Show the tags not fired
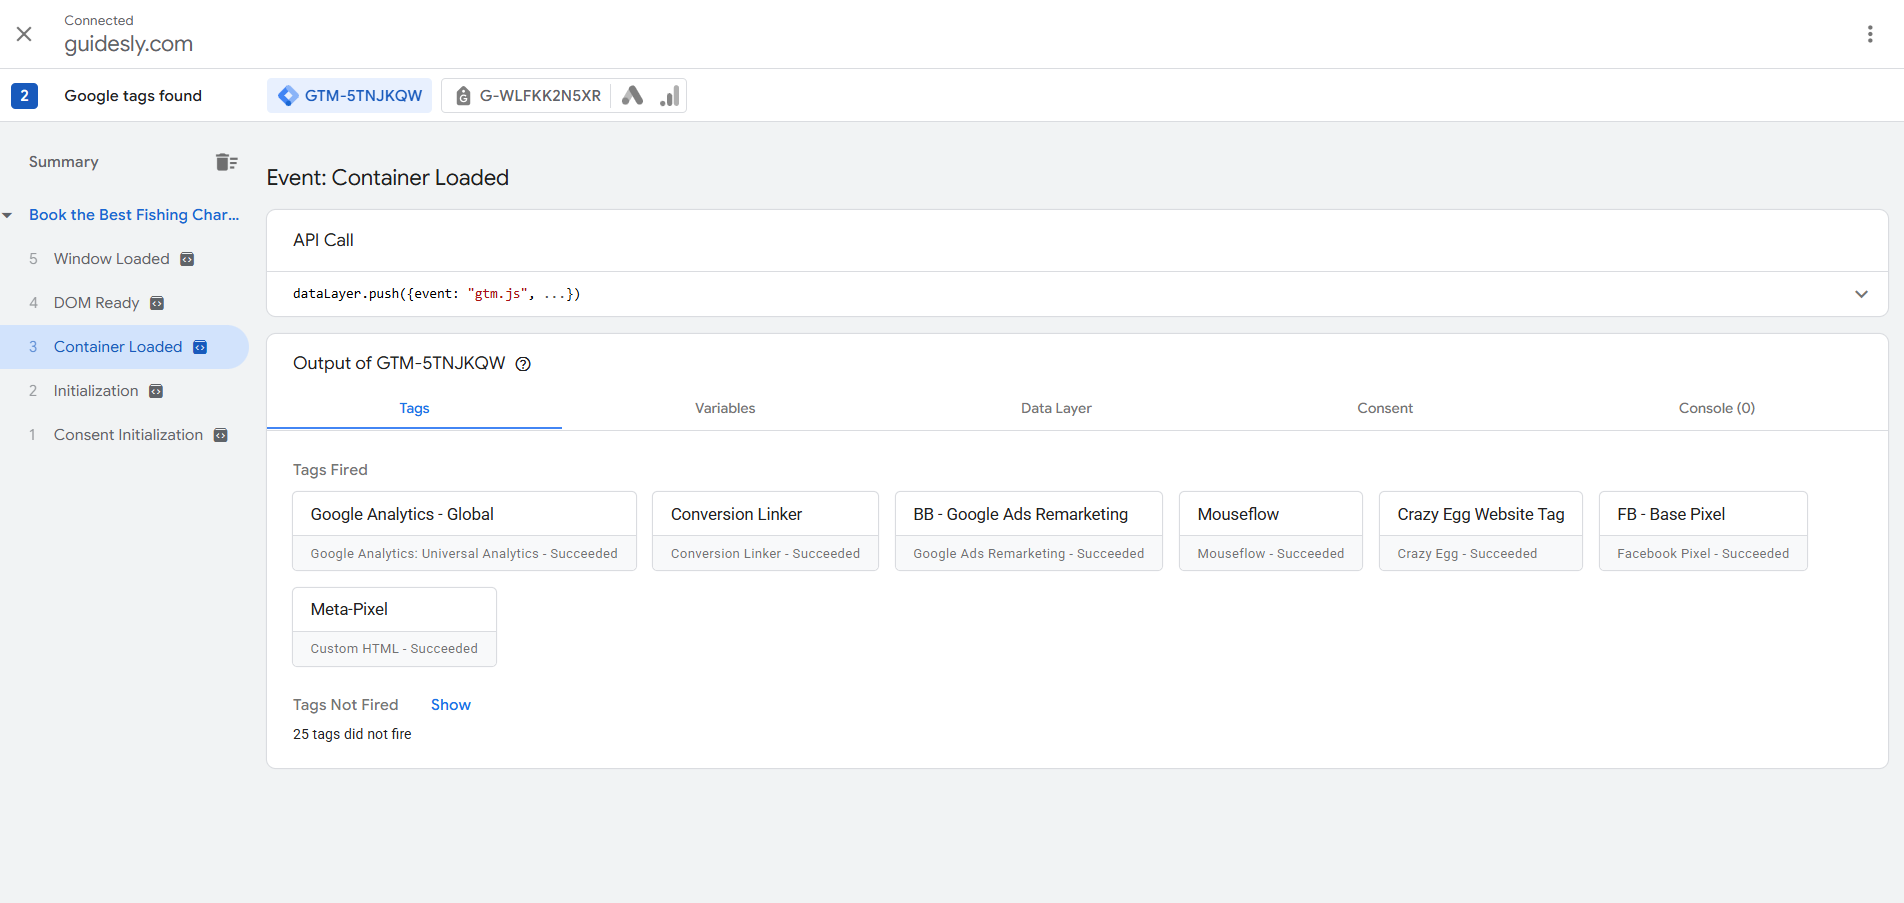1904x903 pixels. click(x=450, y=705)
